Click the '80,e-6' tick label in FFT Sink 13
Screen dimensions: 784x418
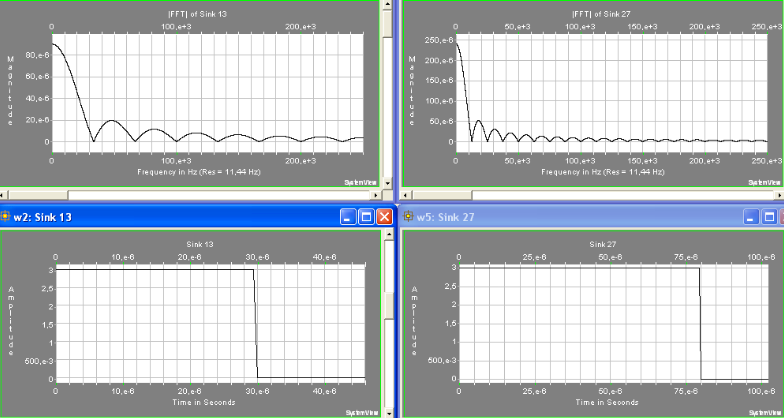point(40,55)
